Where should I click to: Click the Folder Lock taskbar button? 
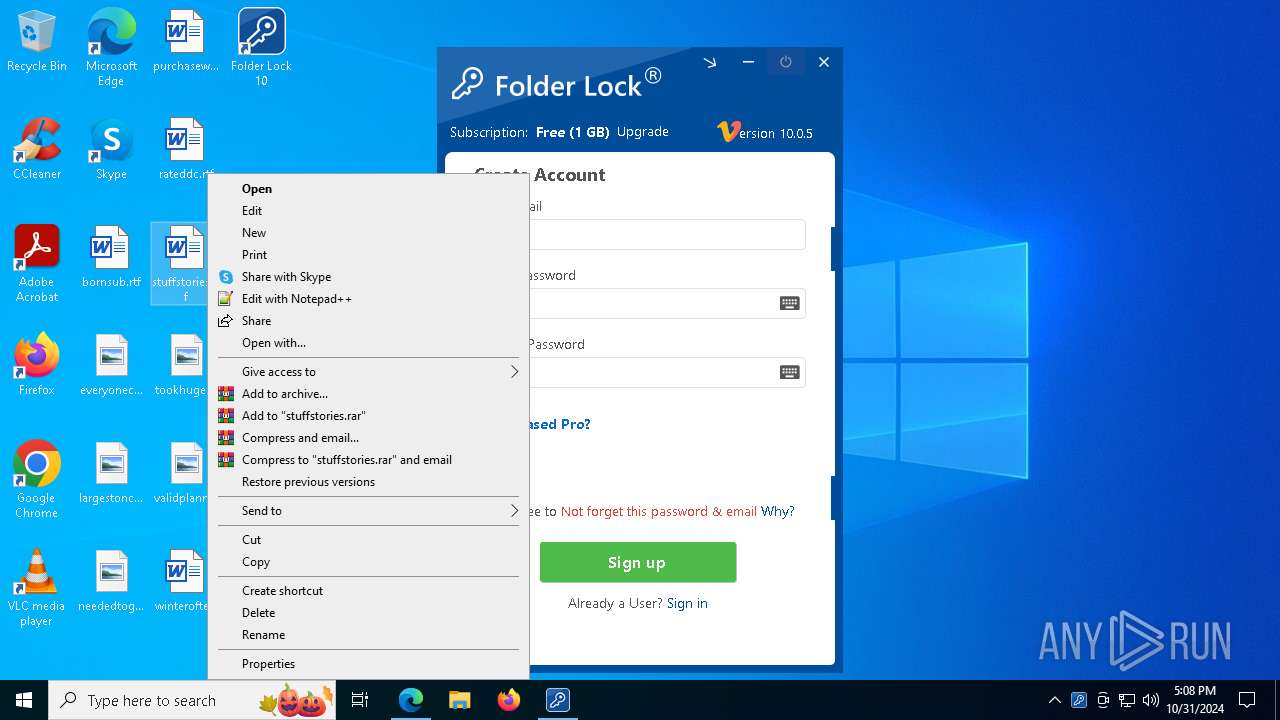557,700
